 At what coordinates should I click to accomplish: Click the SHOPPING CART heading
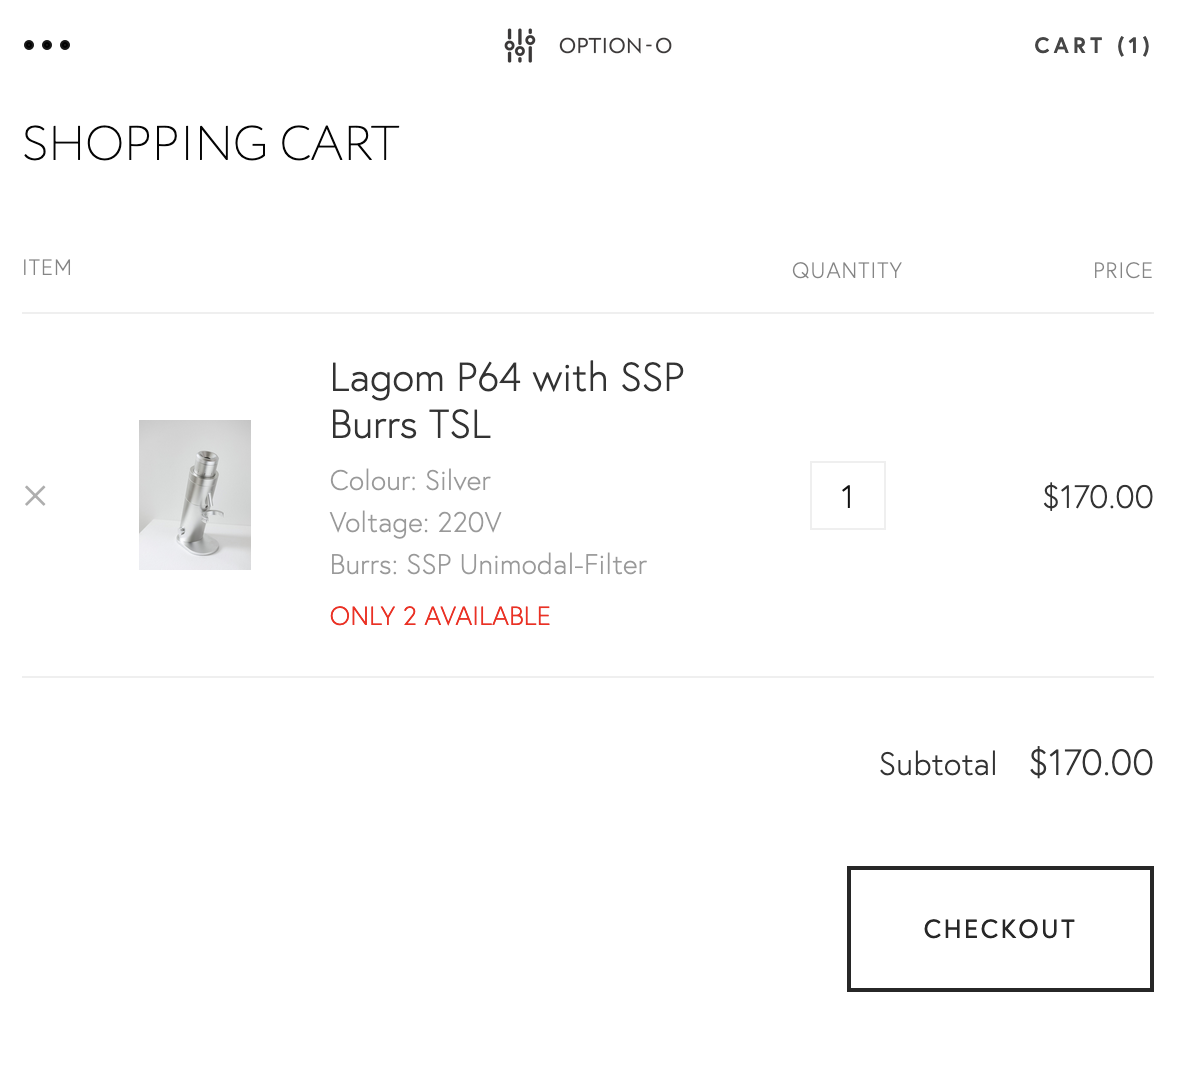(211, 144)
